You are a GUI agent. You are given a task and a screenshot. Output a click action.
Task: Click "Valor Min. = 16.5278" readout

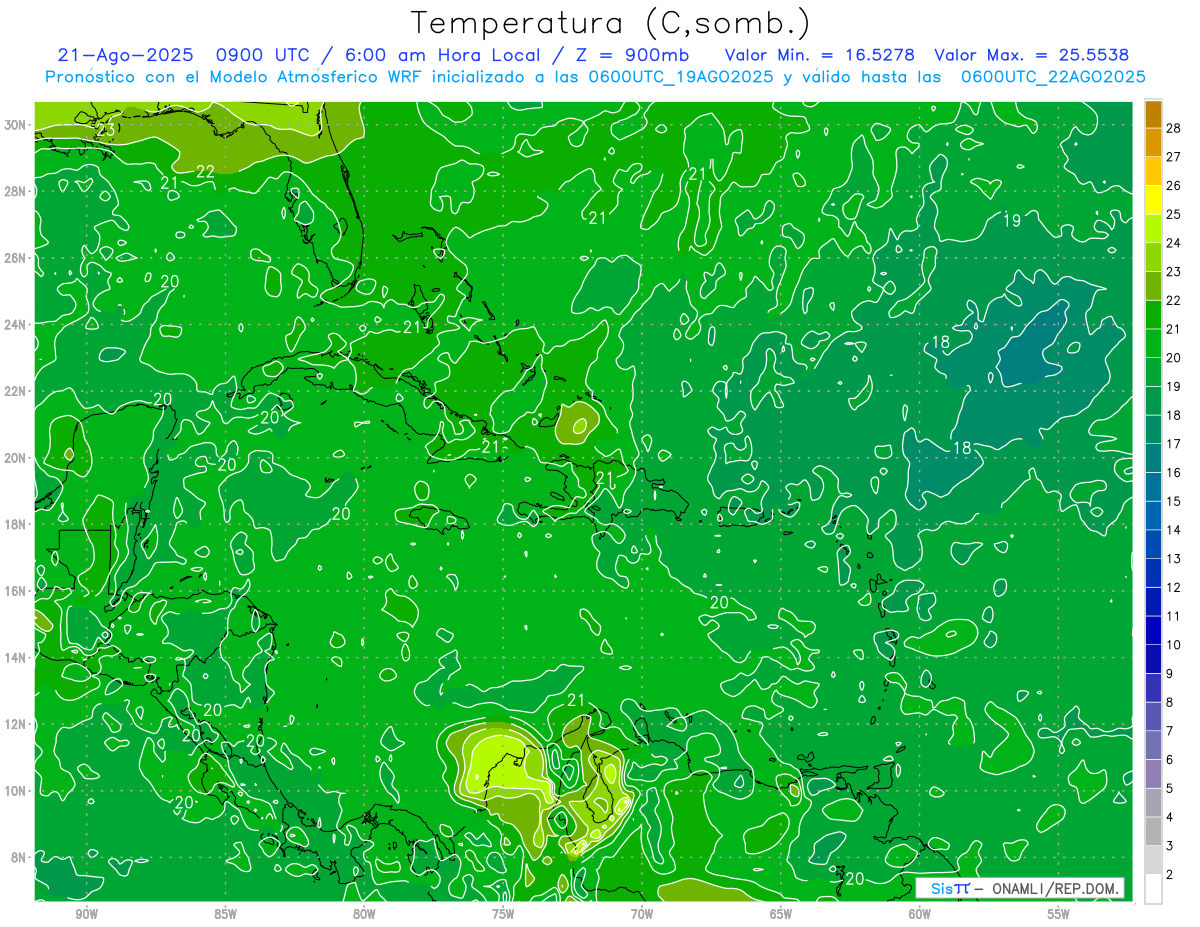[x=819, y=55]
